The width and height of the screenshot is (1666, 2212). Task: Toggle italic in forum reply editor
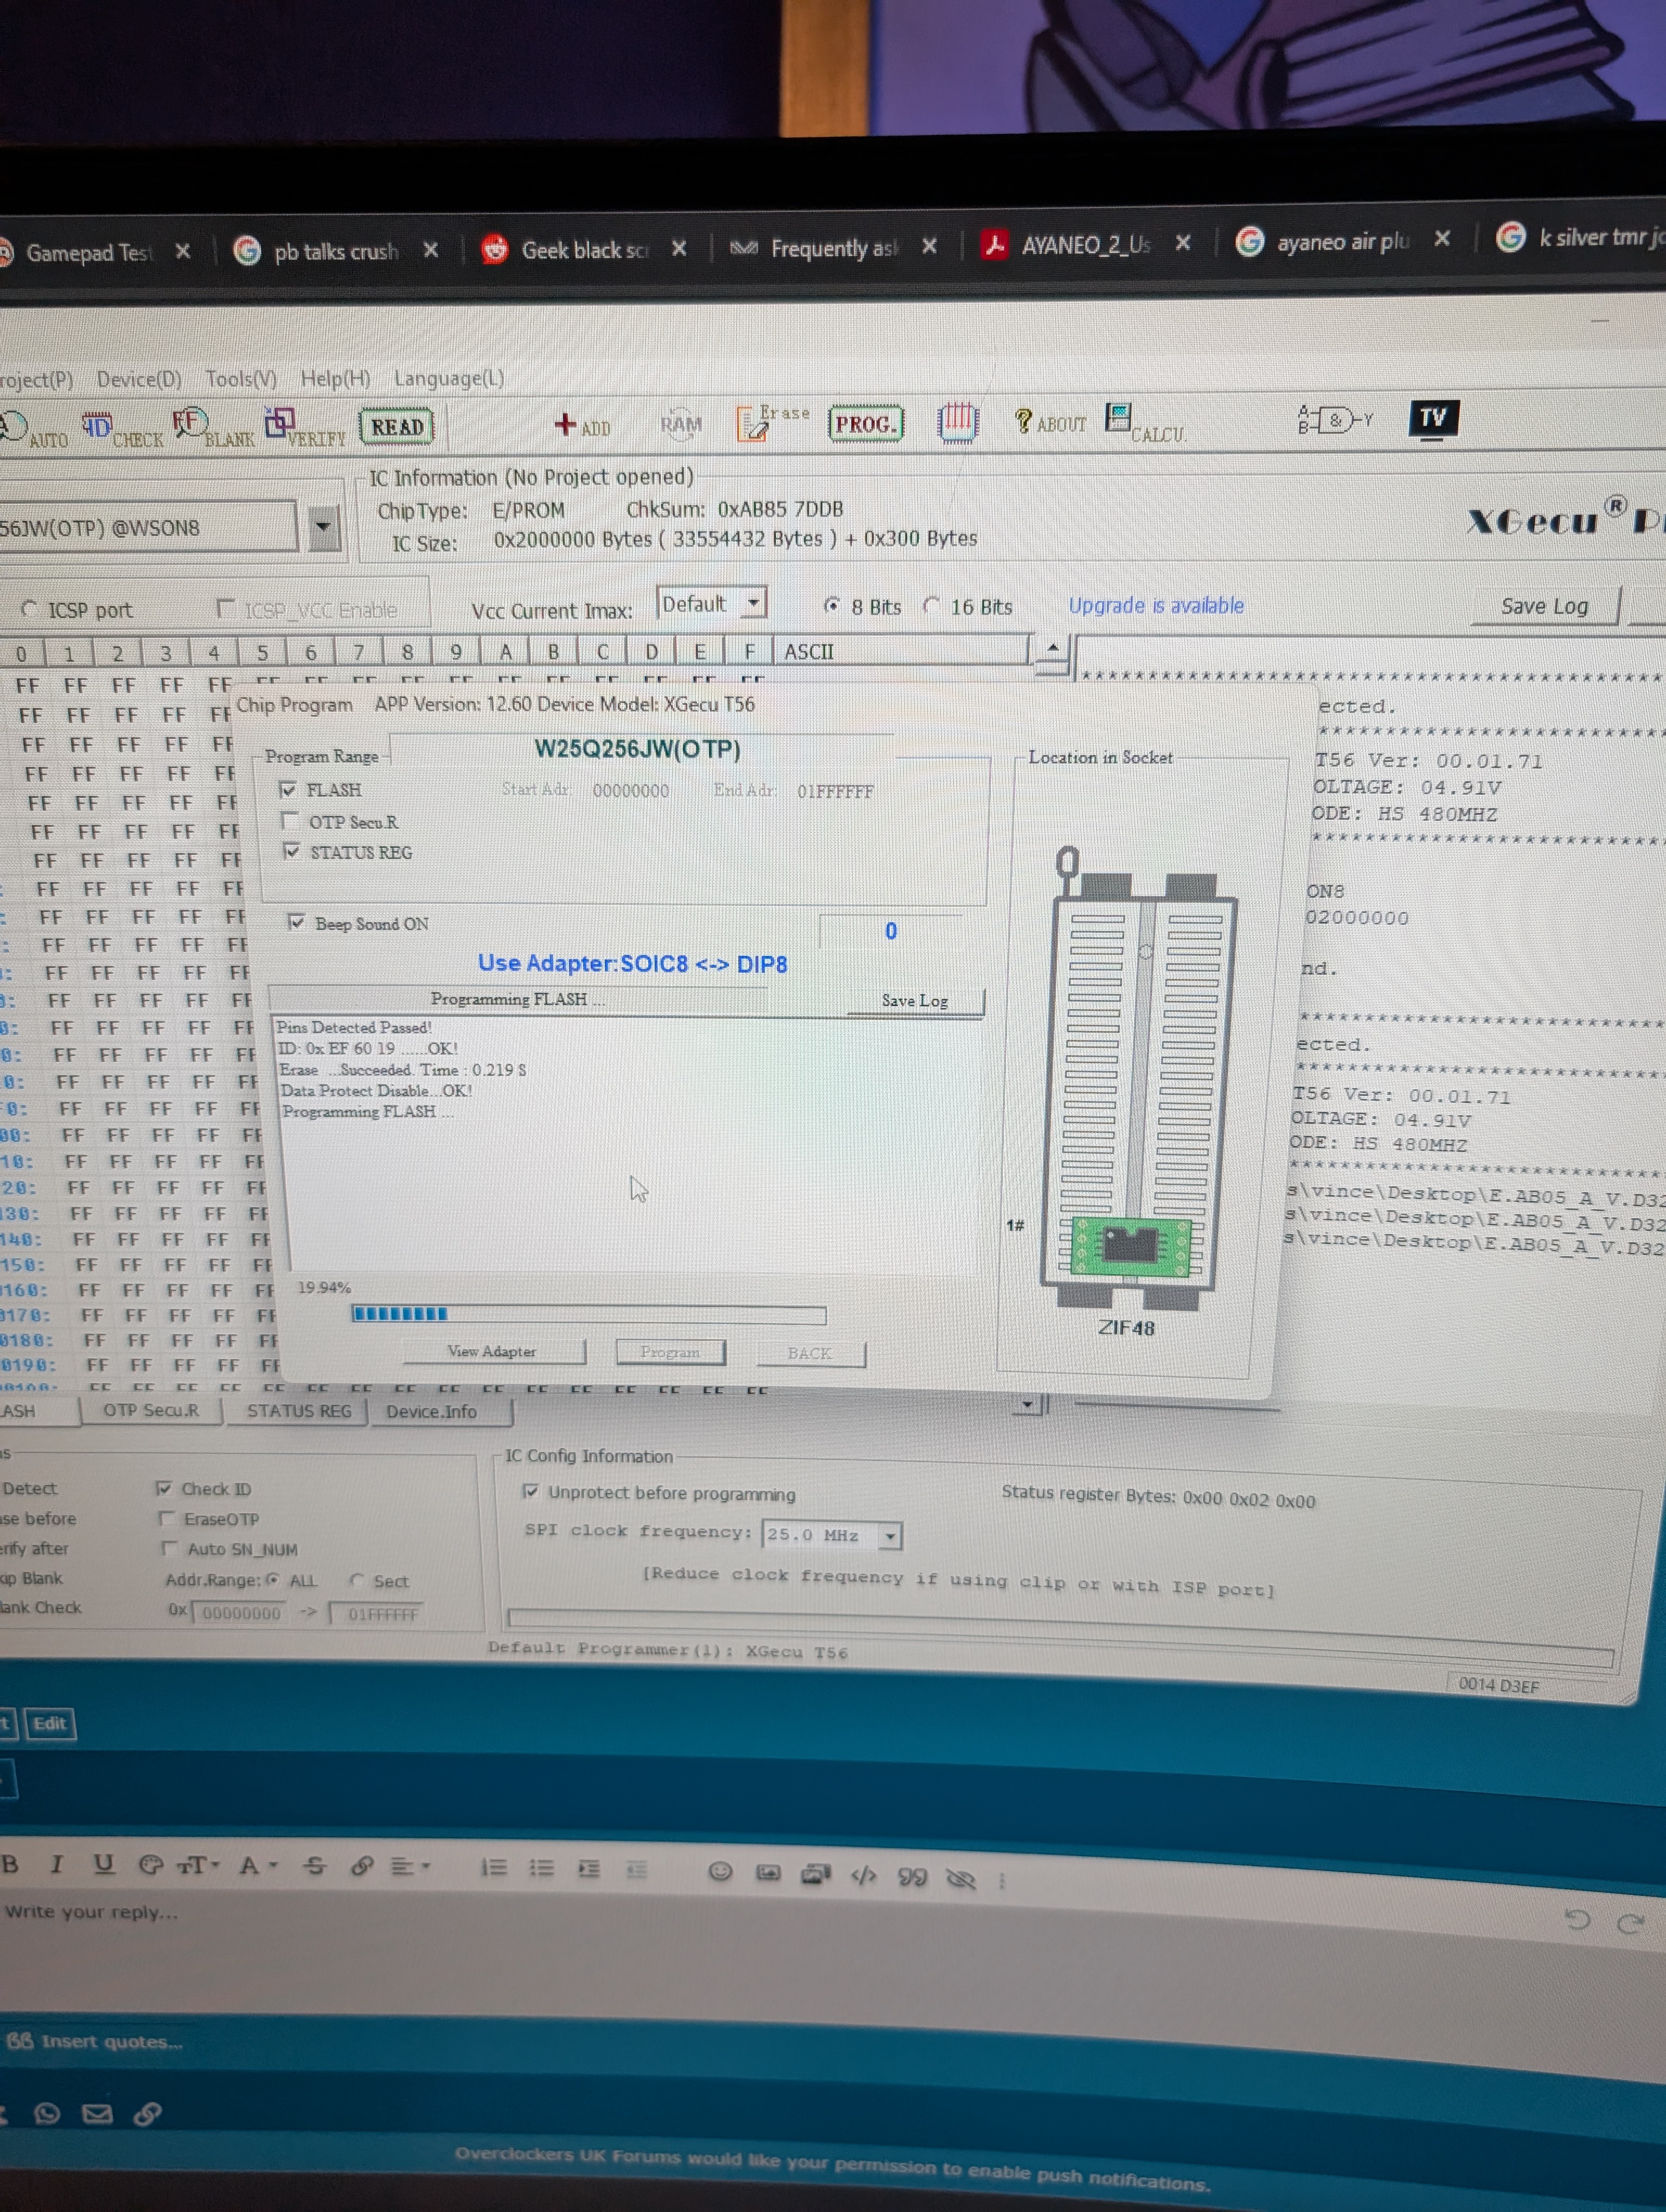pyautogui.click(x=57, y=1864)
